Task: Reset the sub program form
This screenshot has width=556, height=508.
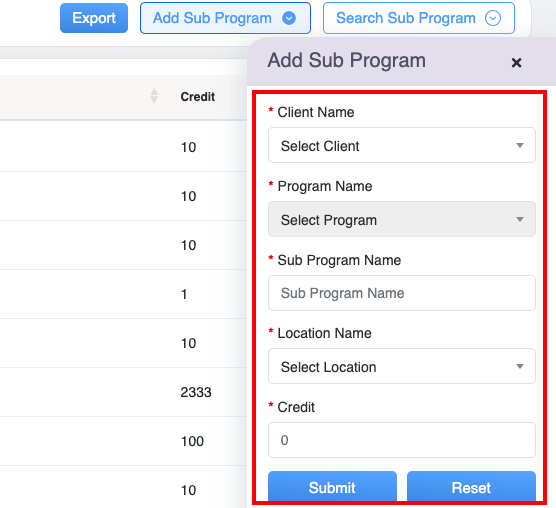Action: 471,486
